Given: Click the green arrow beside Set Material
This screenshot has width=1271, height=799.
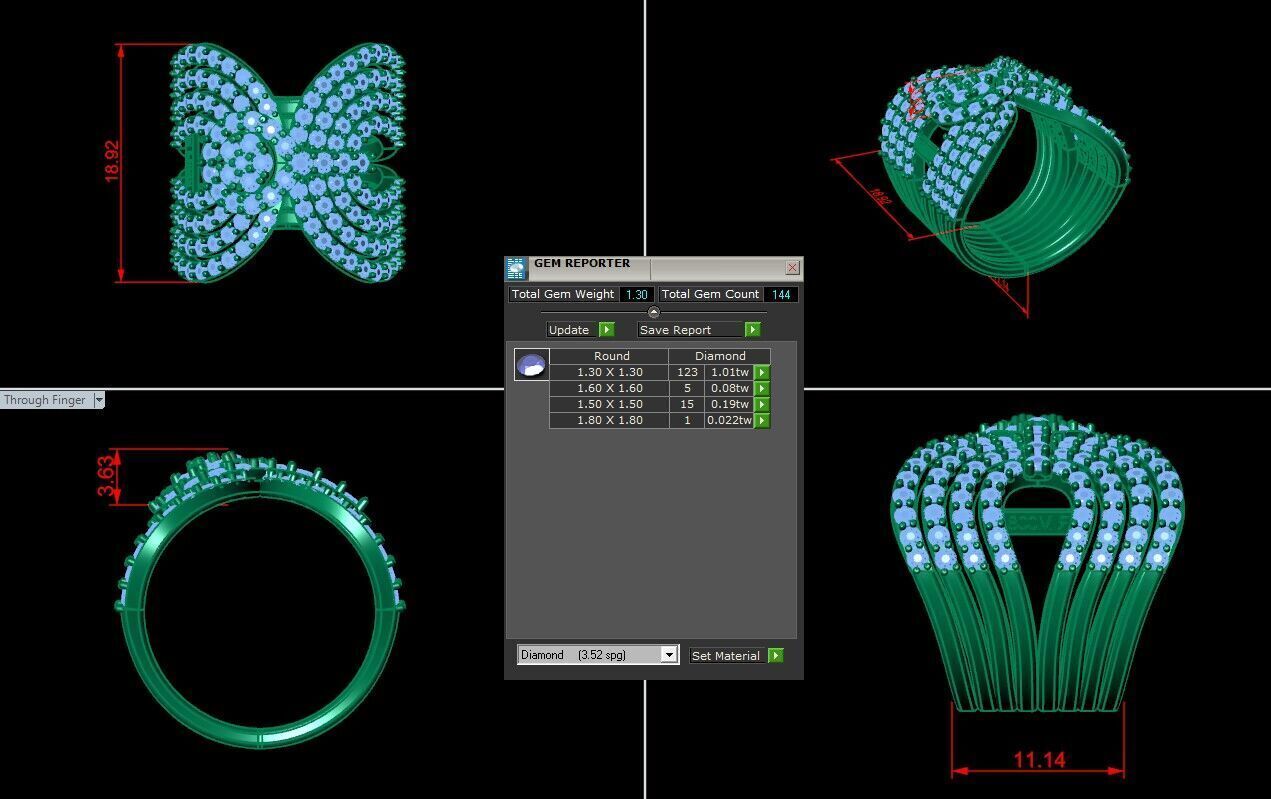Looking at the screenshot, I should coord(776,656).
